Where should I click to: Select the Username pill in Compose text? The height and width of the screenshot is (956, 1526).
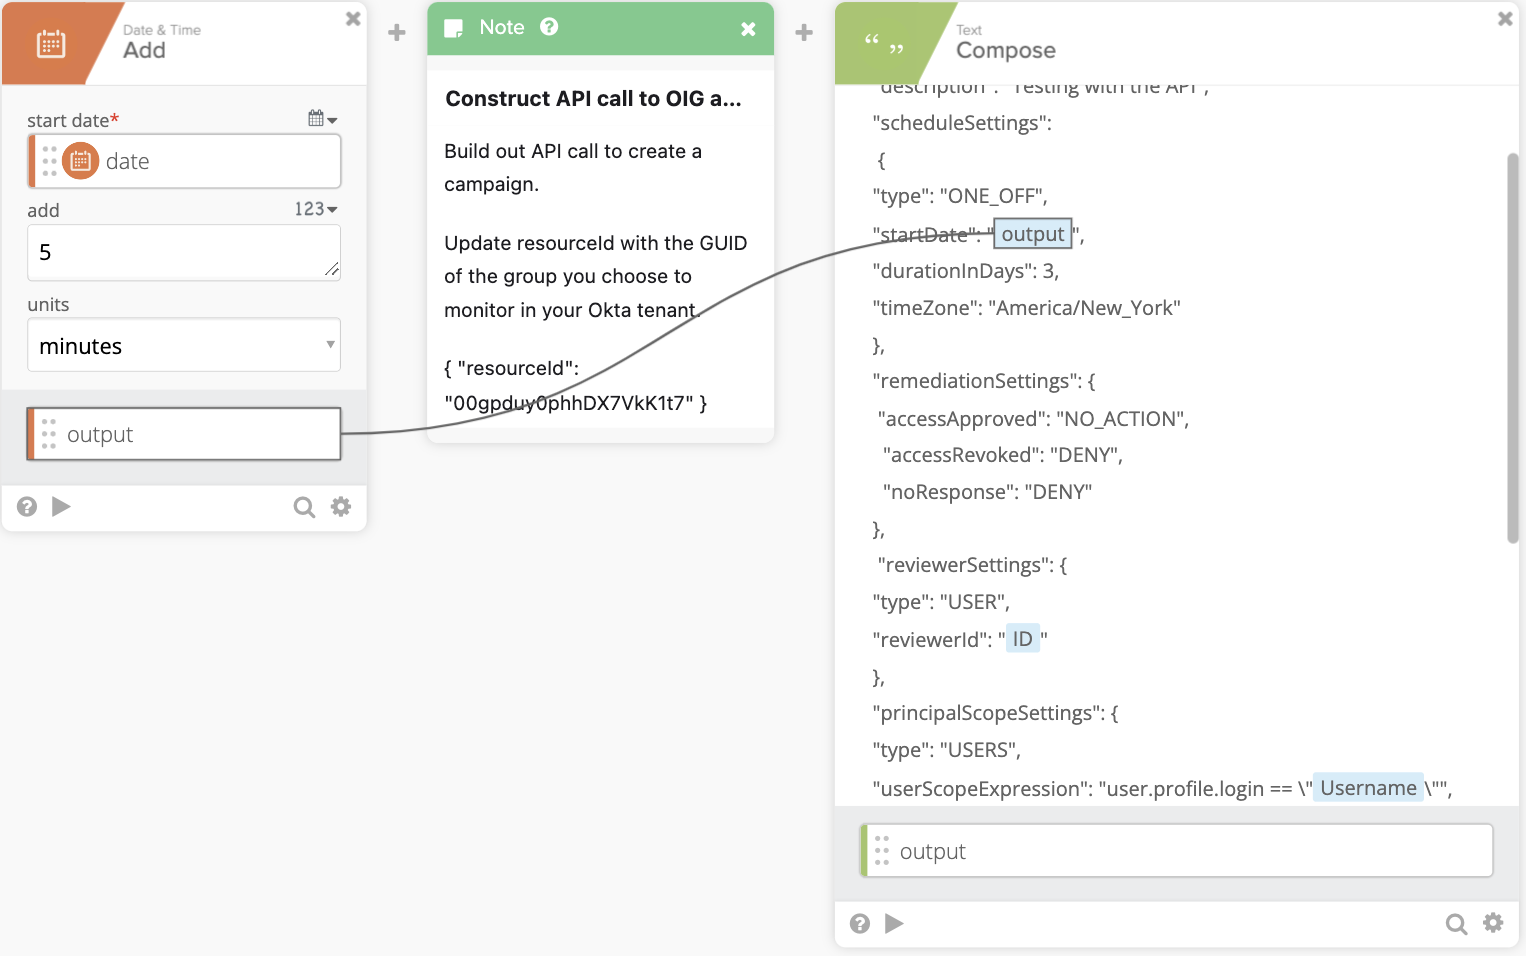click(1367, 788)
